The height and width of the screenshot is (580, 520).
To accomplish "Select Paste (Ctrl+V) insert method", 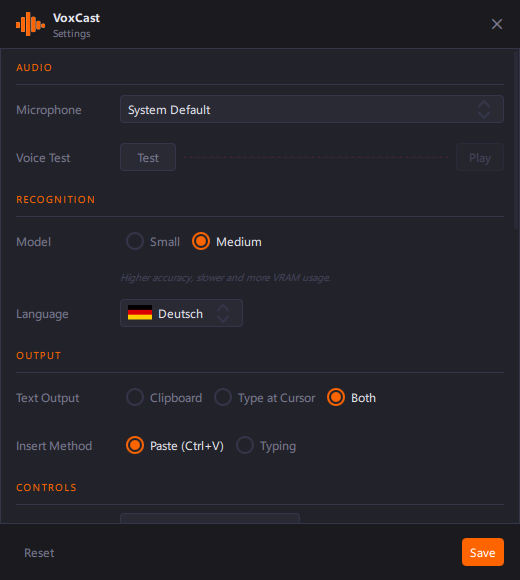I will (x=175, y=445).
